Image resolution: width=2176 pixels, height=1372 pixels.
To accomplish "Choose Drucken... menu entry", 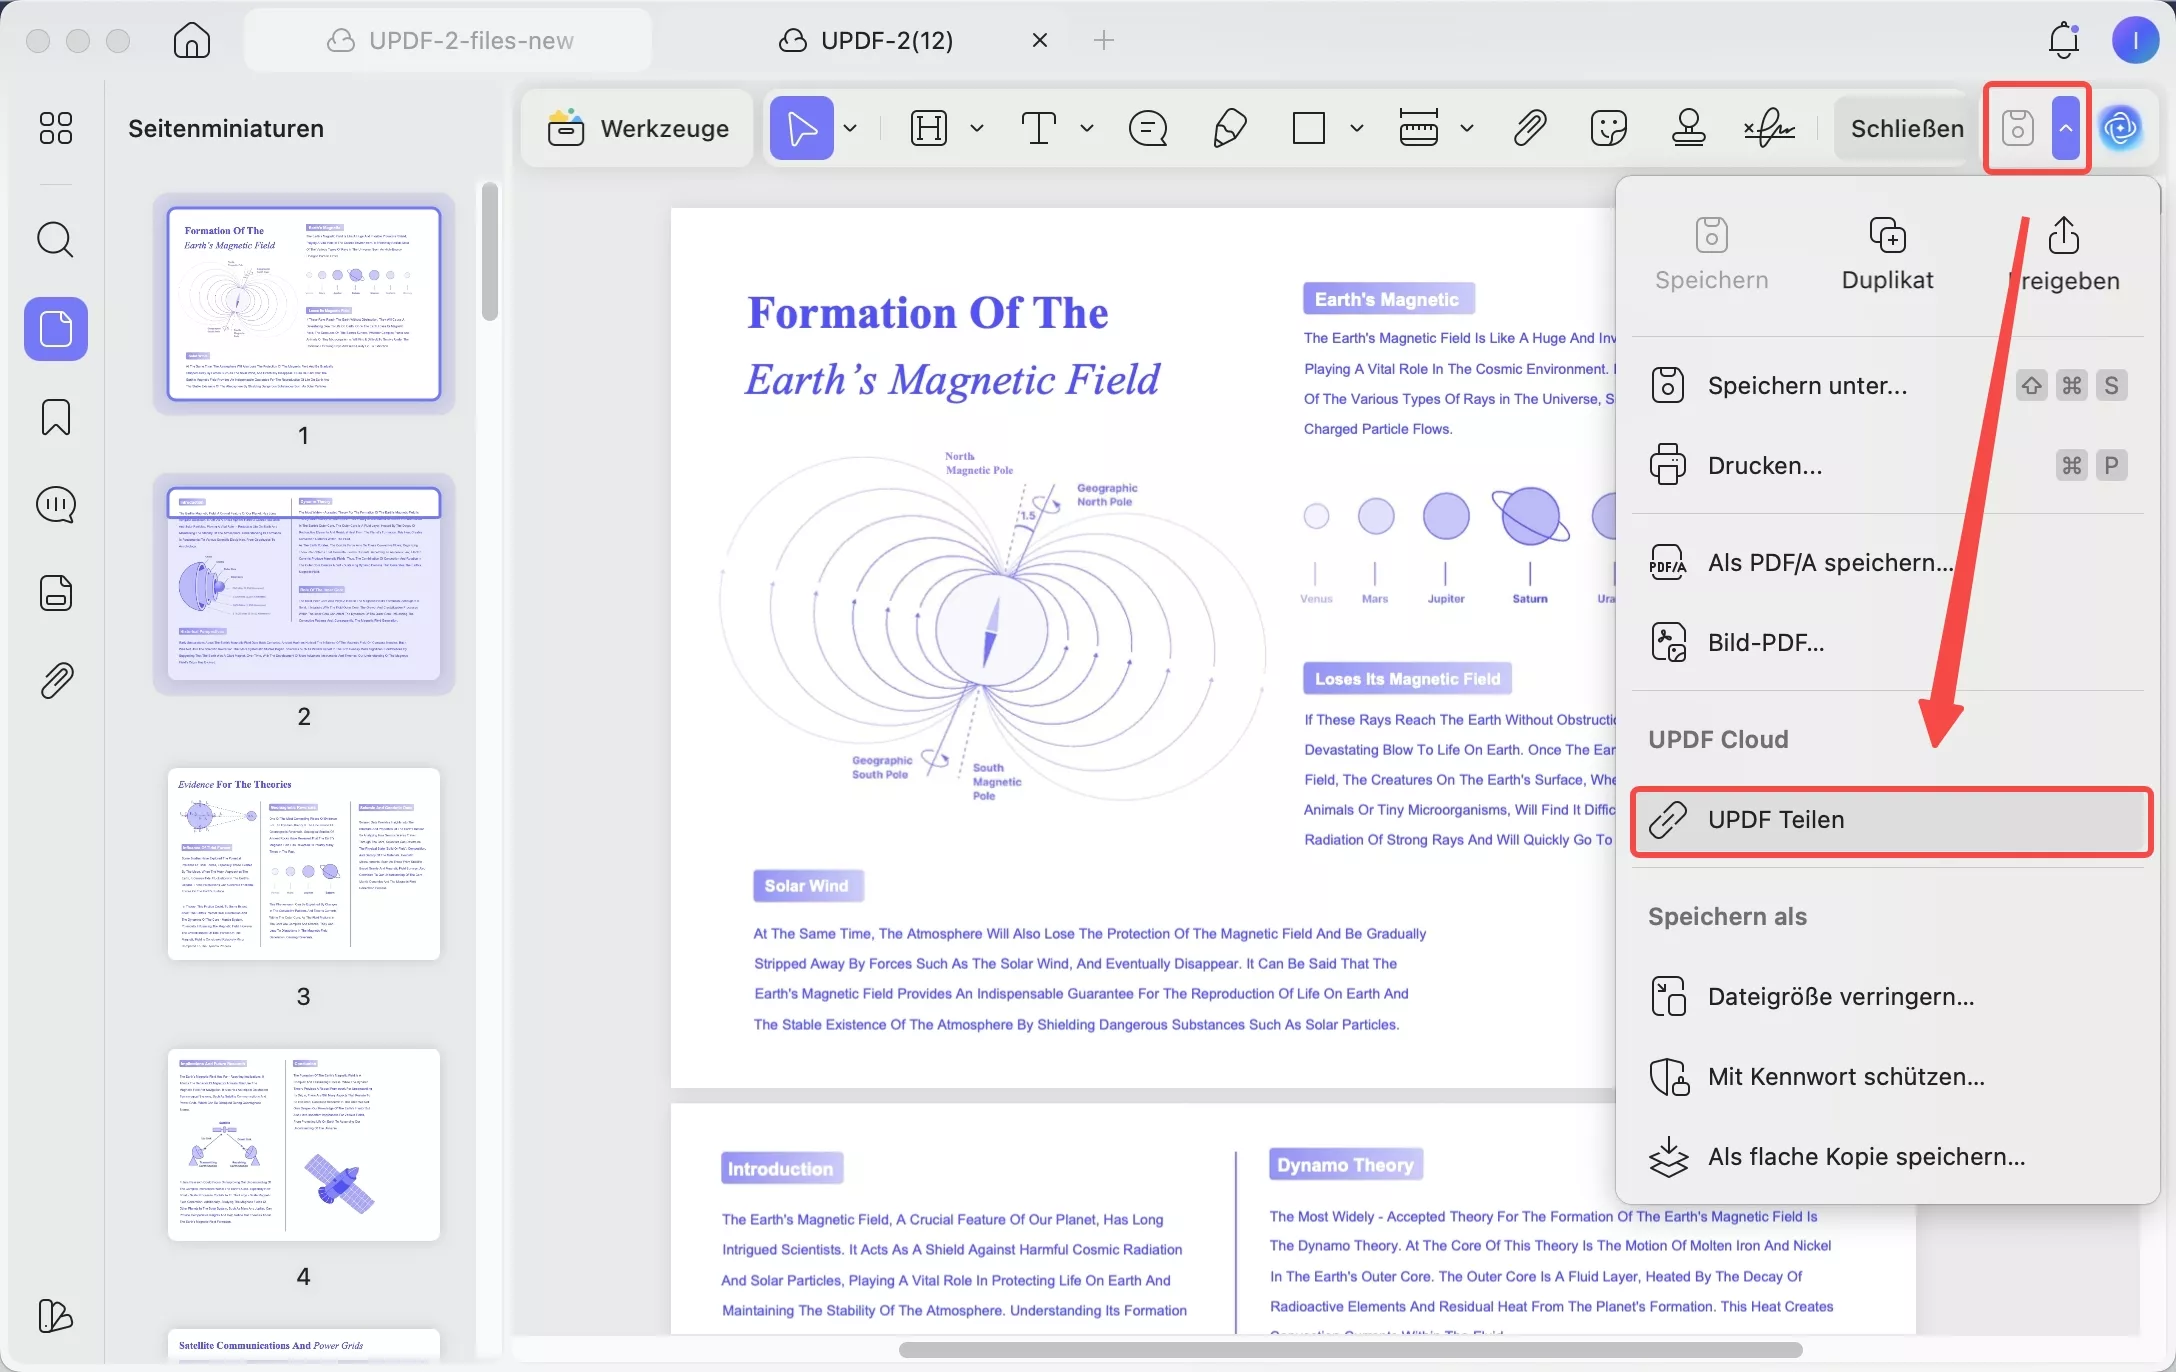I will [x=1888, y=465].
